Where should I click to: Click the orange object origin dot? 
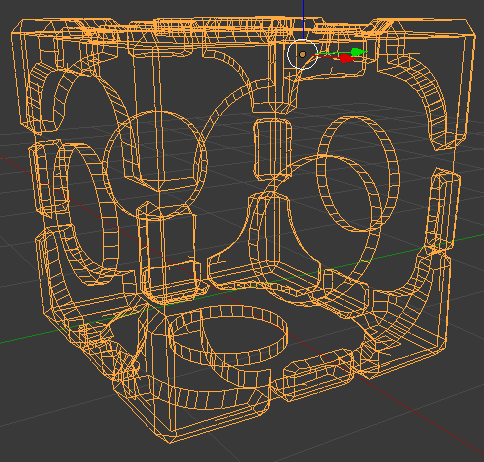(303, 54)
